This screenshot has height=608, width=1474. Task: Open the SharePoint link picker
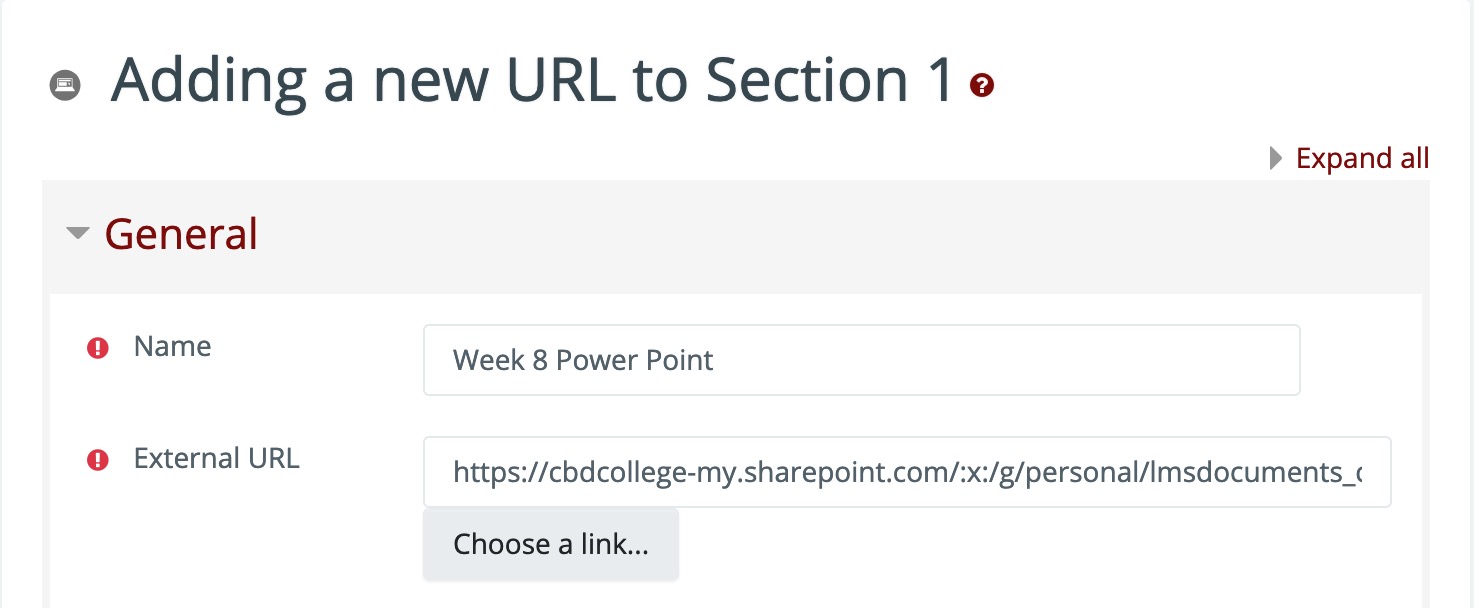coord(551,544)
